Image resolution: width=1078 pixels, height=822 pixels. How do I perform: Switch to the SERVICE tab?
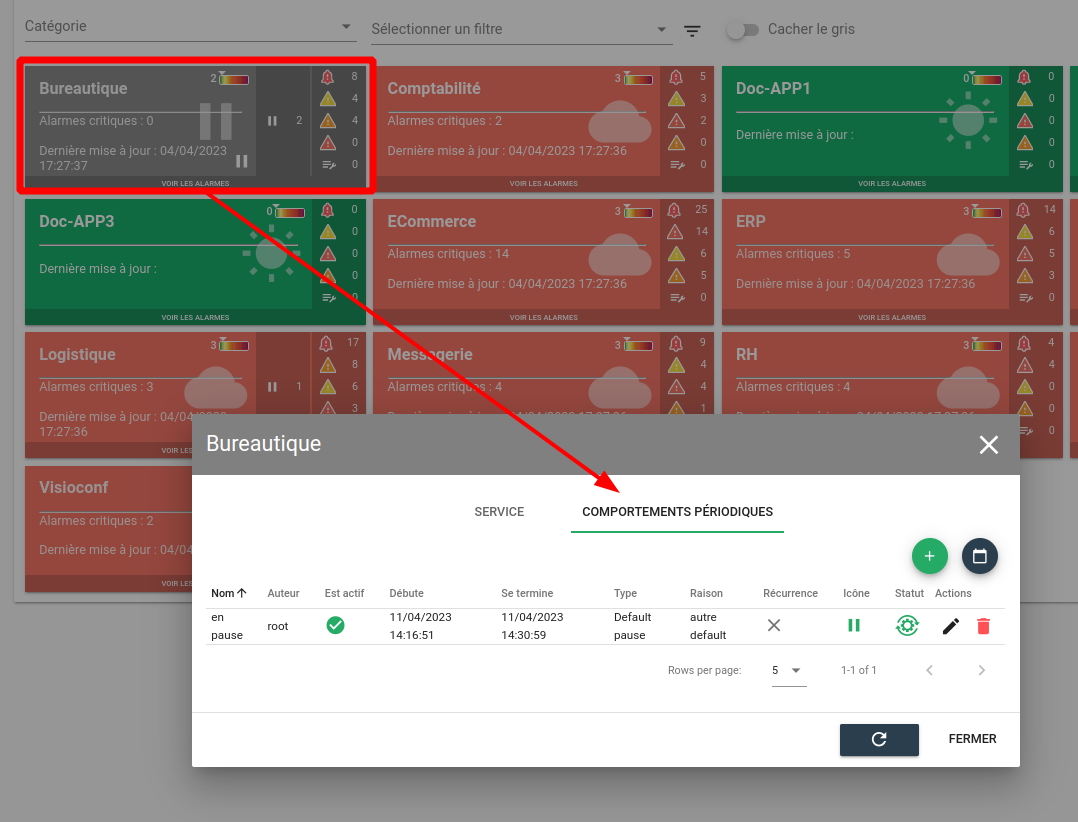[499, 512]
